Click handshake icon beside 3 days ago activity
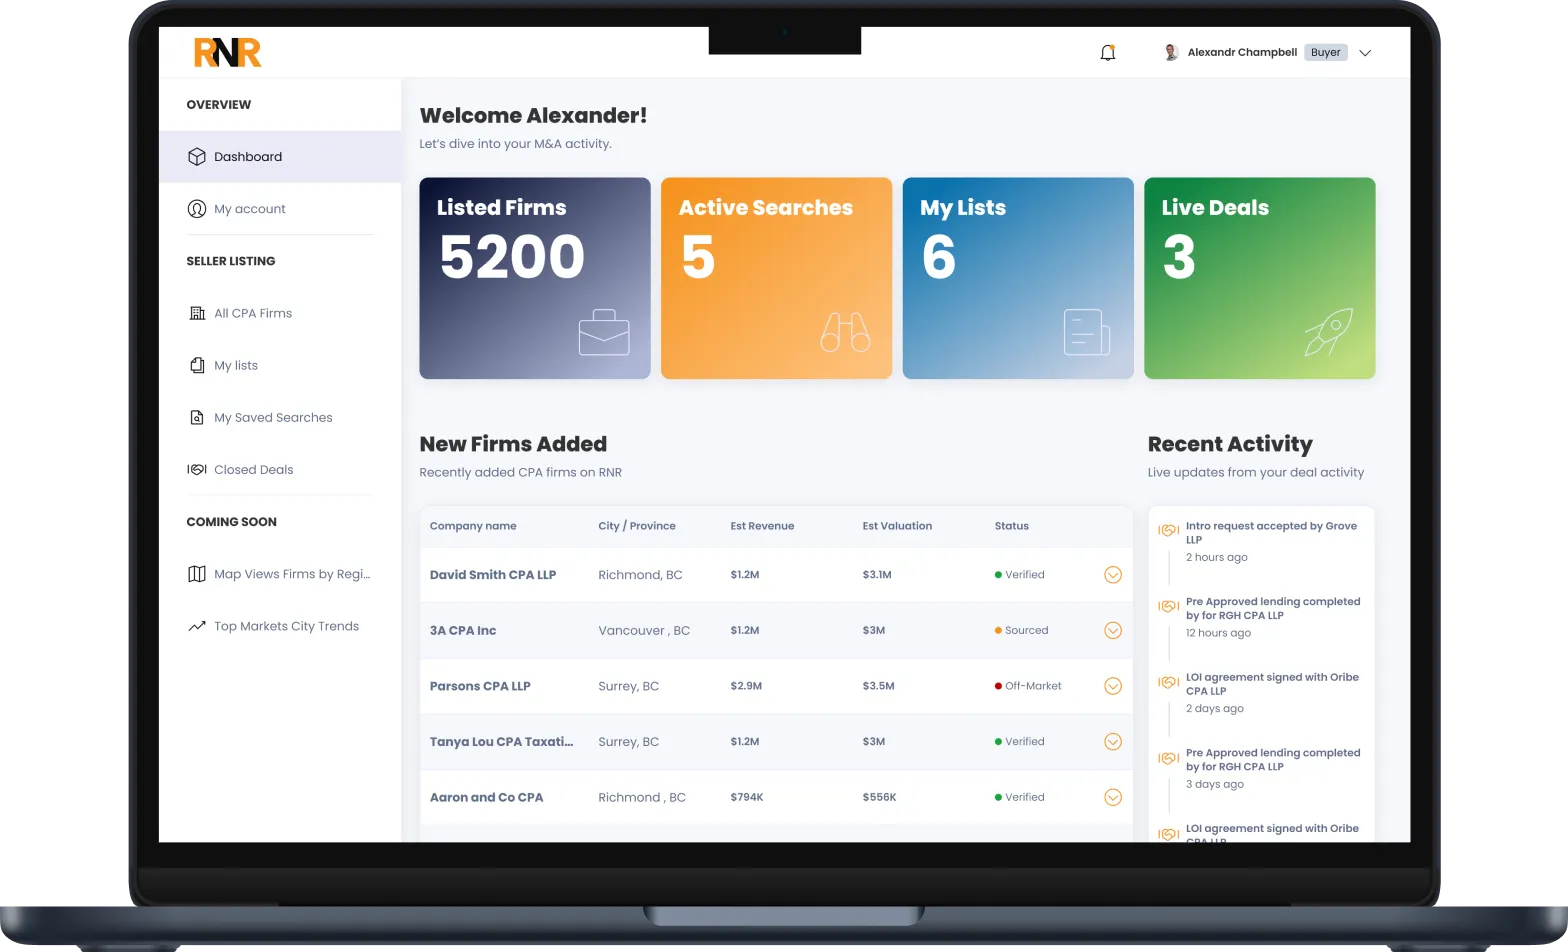1568x952 pixels. coord(1168,758)
